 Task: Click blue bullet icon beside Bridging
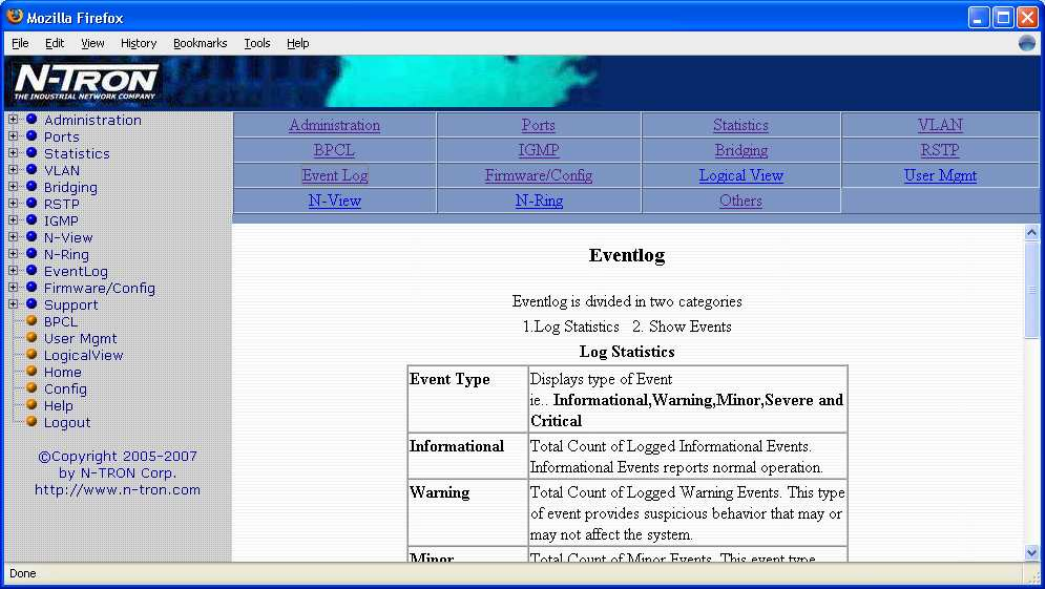coord(31,187)
